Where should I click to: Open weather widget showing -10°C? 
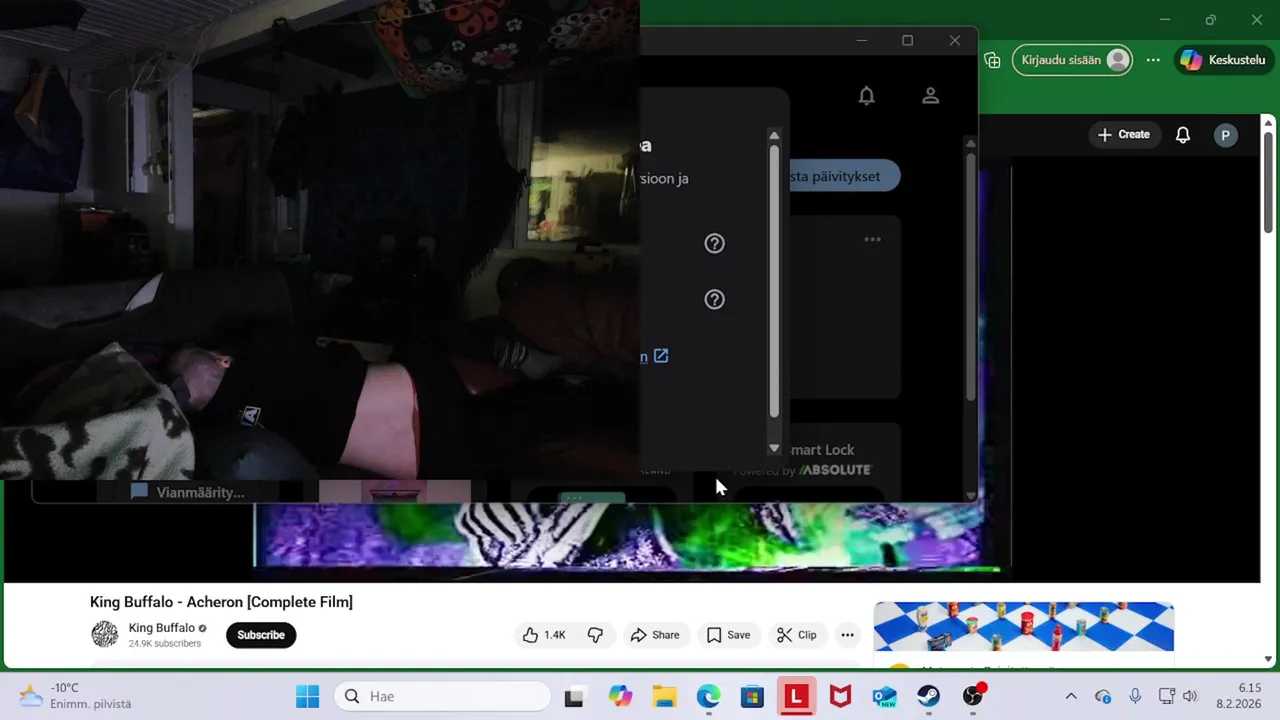click(76, 696)
